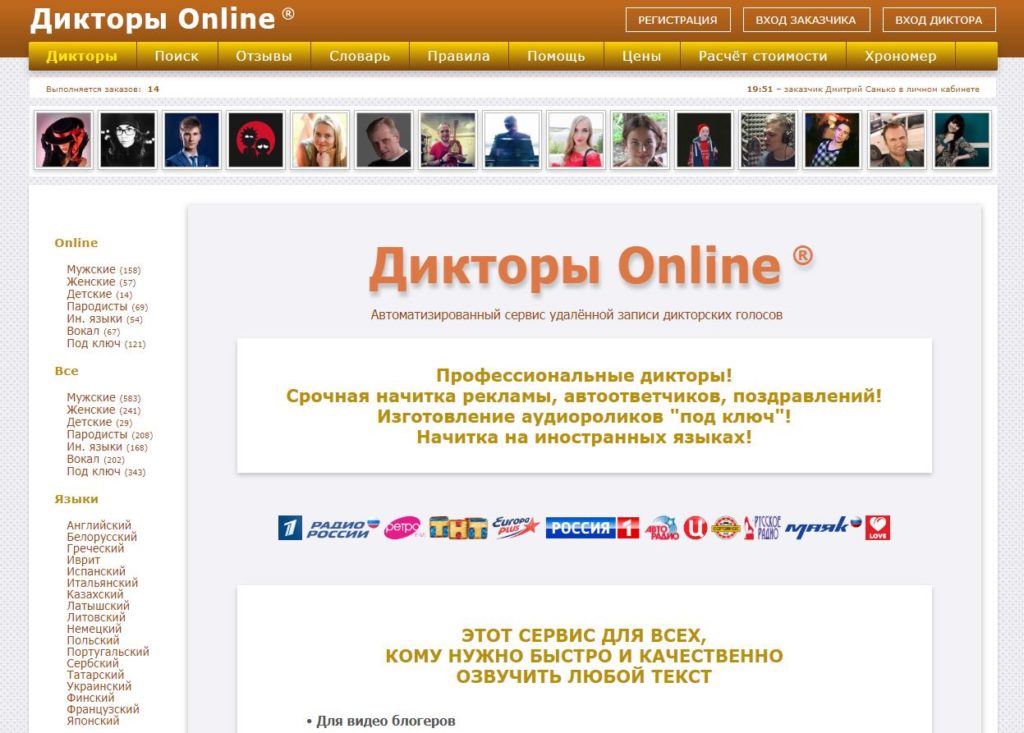Open all Детские (29) voices
This screenshot has width=1024, height=733.
coord(99,422)
